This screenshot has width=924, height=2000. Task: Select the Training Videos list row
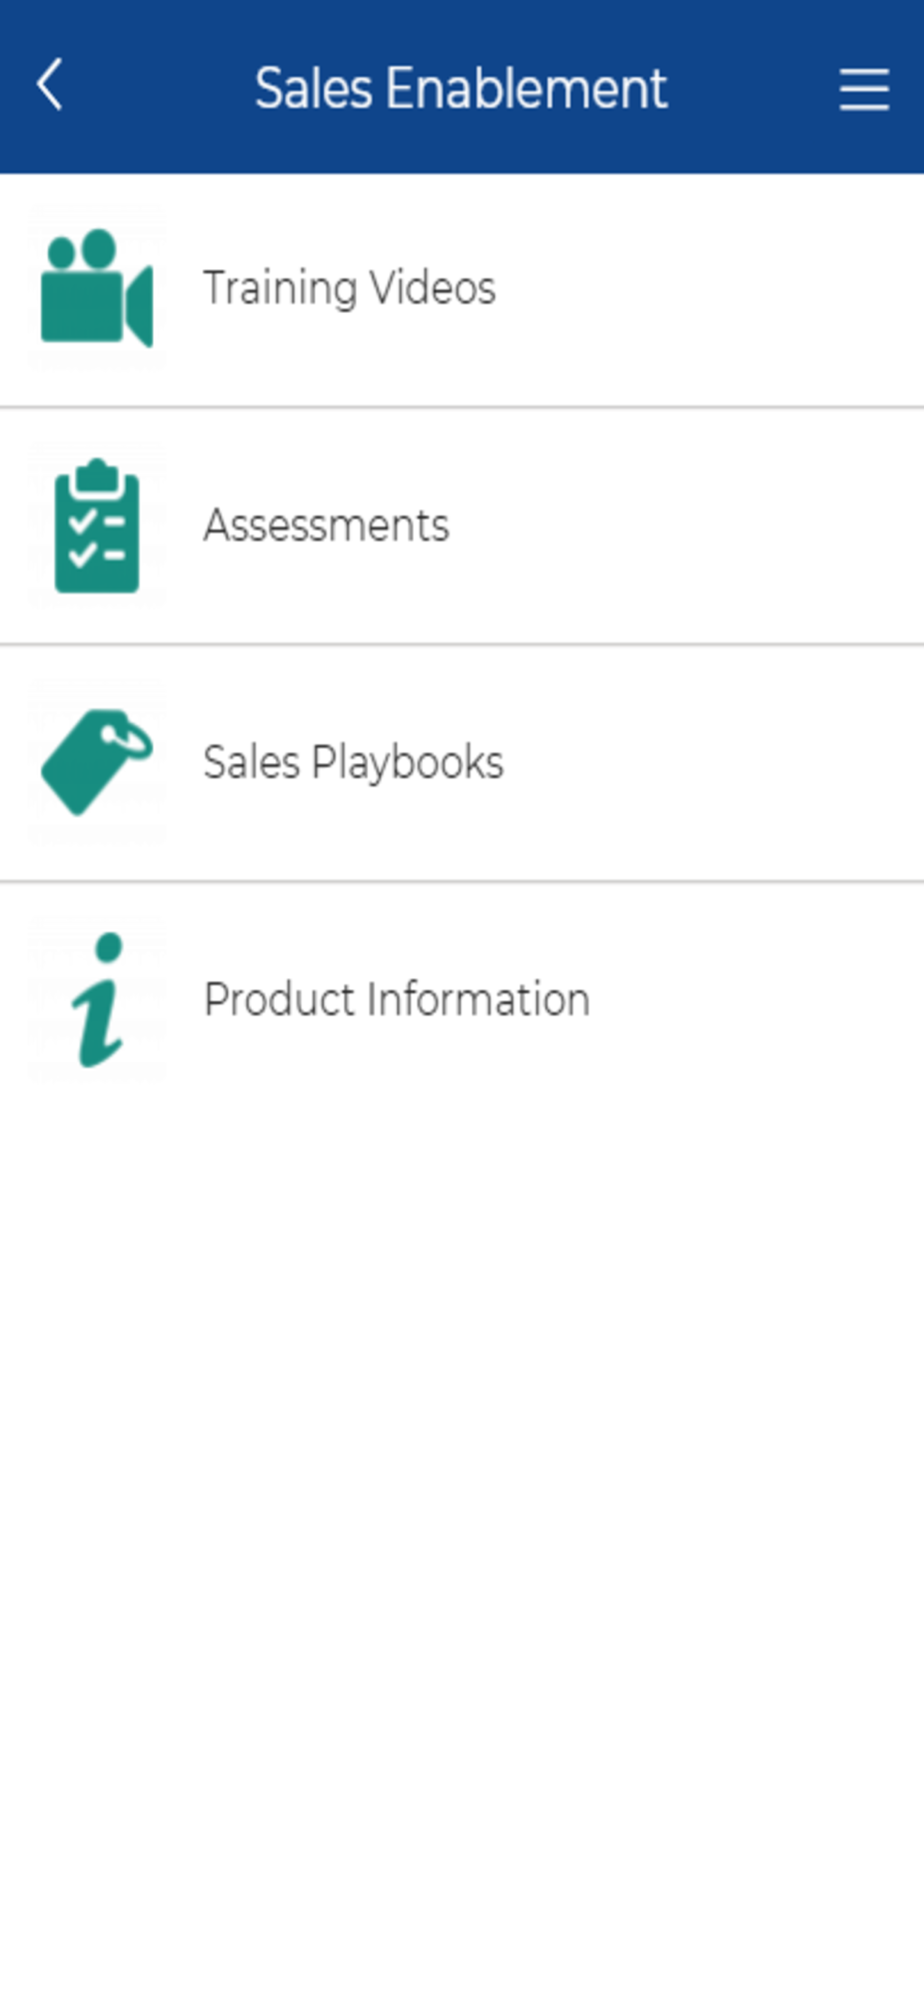(462, 290)
